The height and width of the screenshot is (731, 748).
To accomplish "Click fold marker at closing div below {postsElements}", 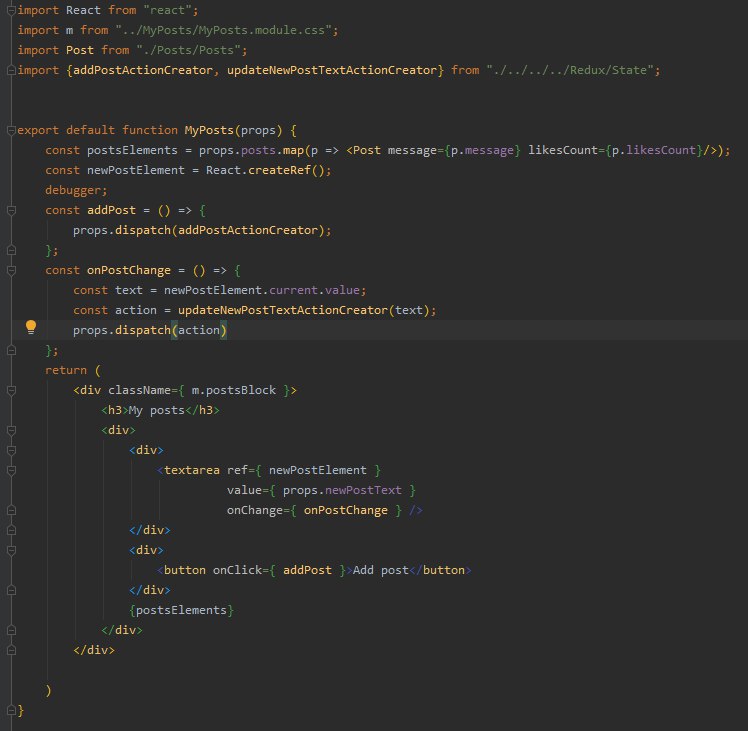I will [x=11, y=630].
